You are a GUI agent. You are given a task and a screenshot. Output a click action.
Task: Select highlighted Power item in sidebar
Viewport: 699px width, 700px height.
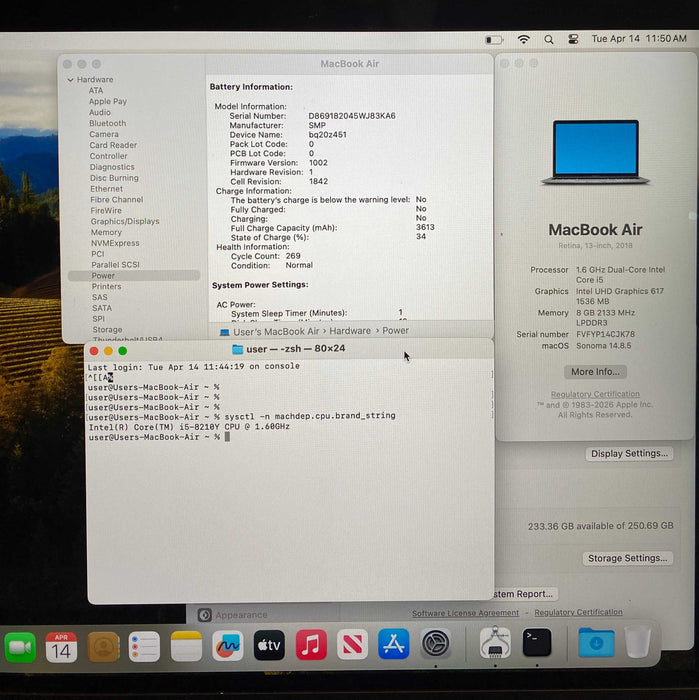[x=134, y=275]
